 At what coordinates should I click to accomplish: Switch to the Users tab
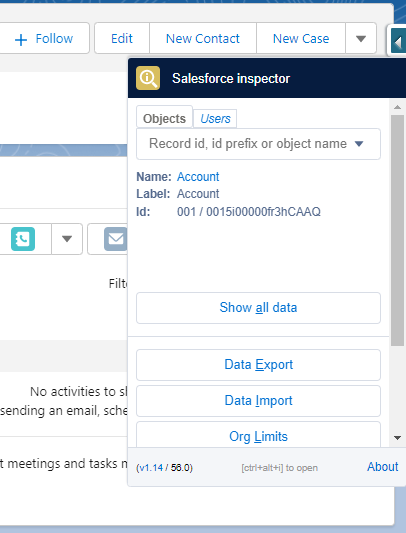tap(215, 119)
